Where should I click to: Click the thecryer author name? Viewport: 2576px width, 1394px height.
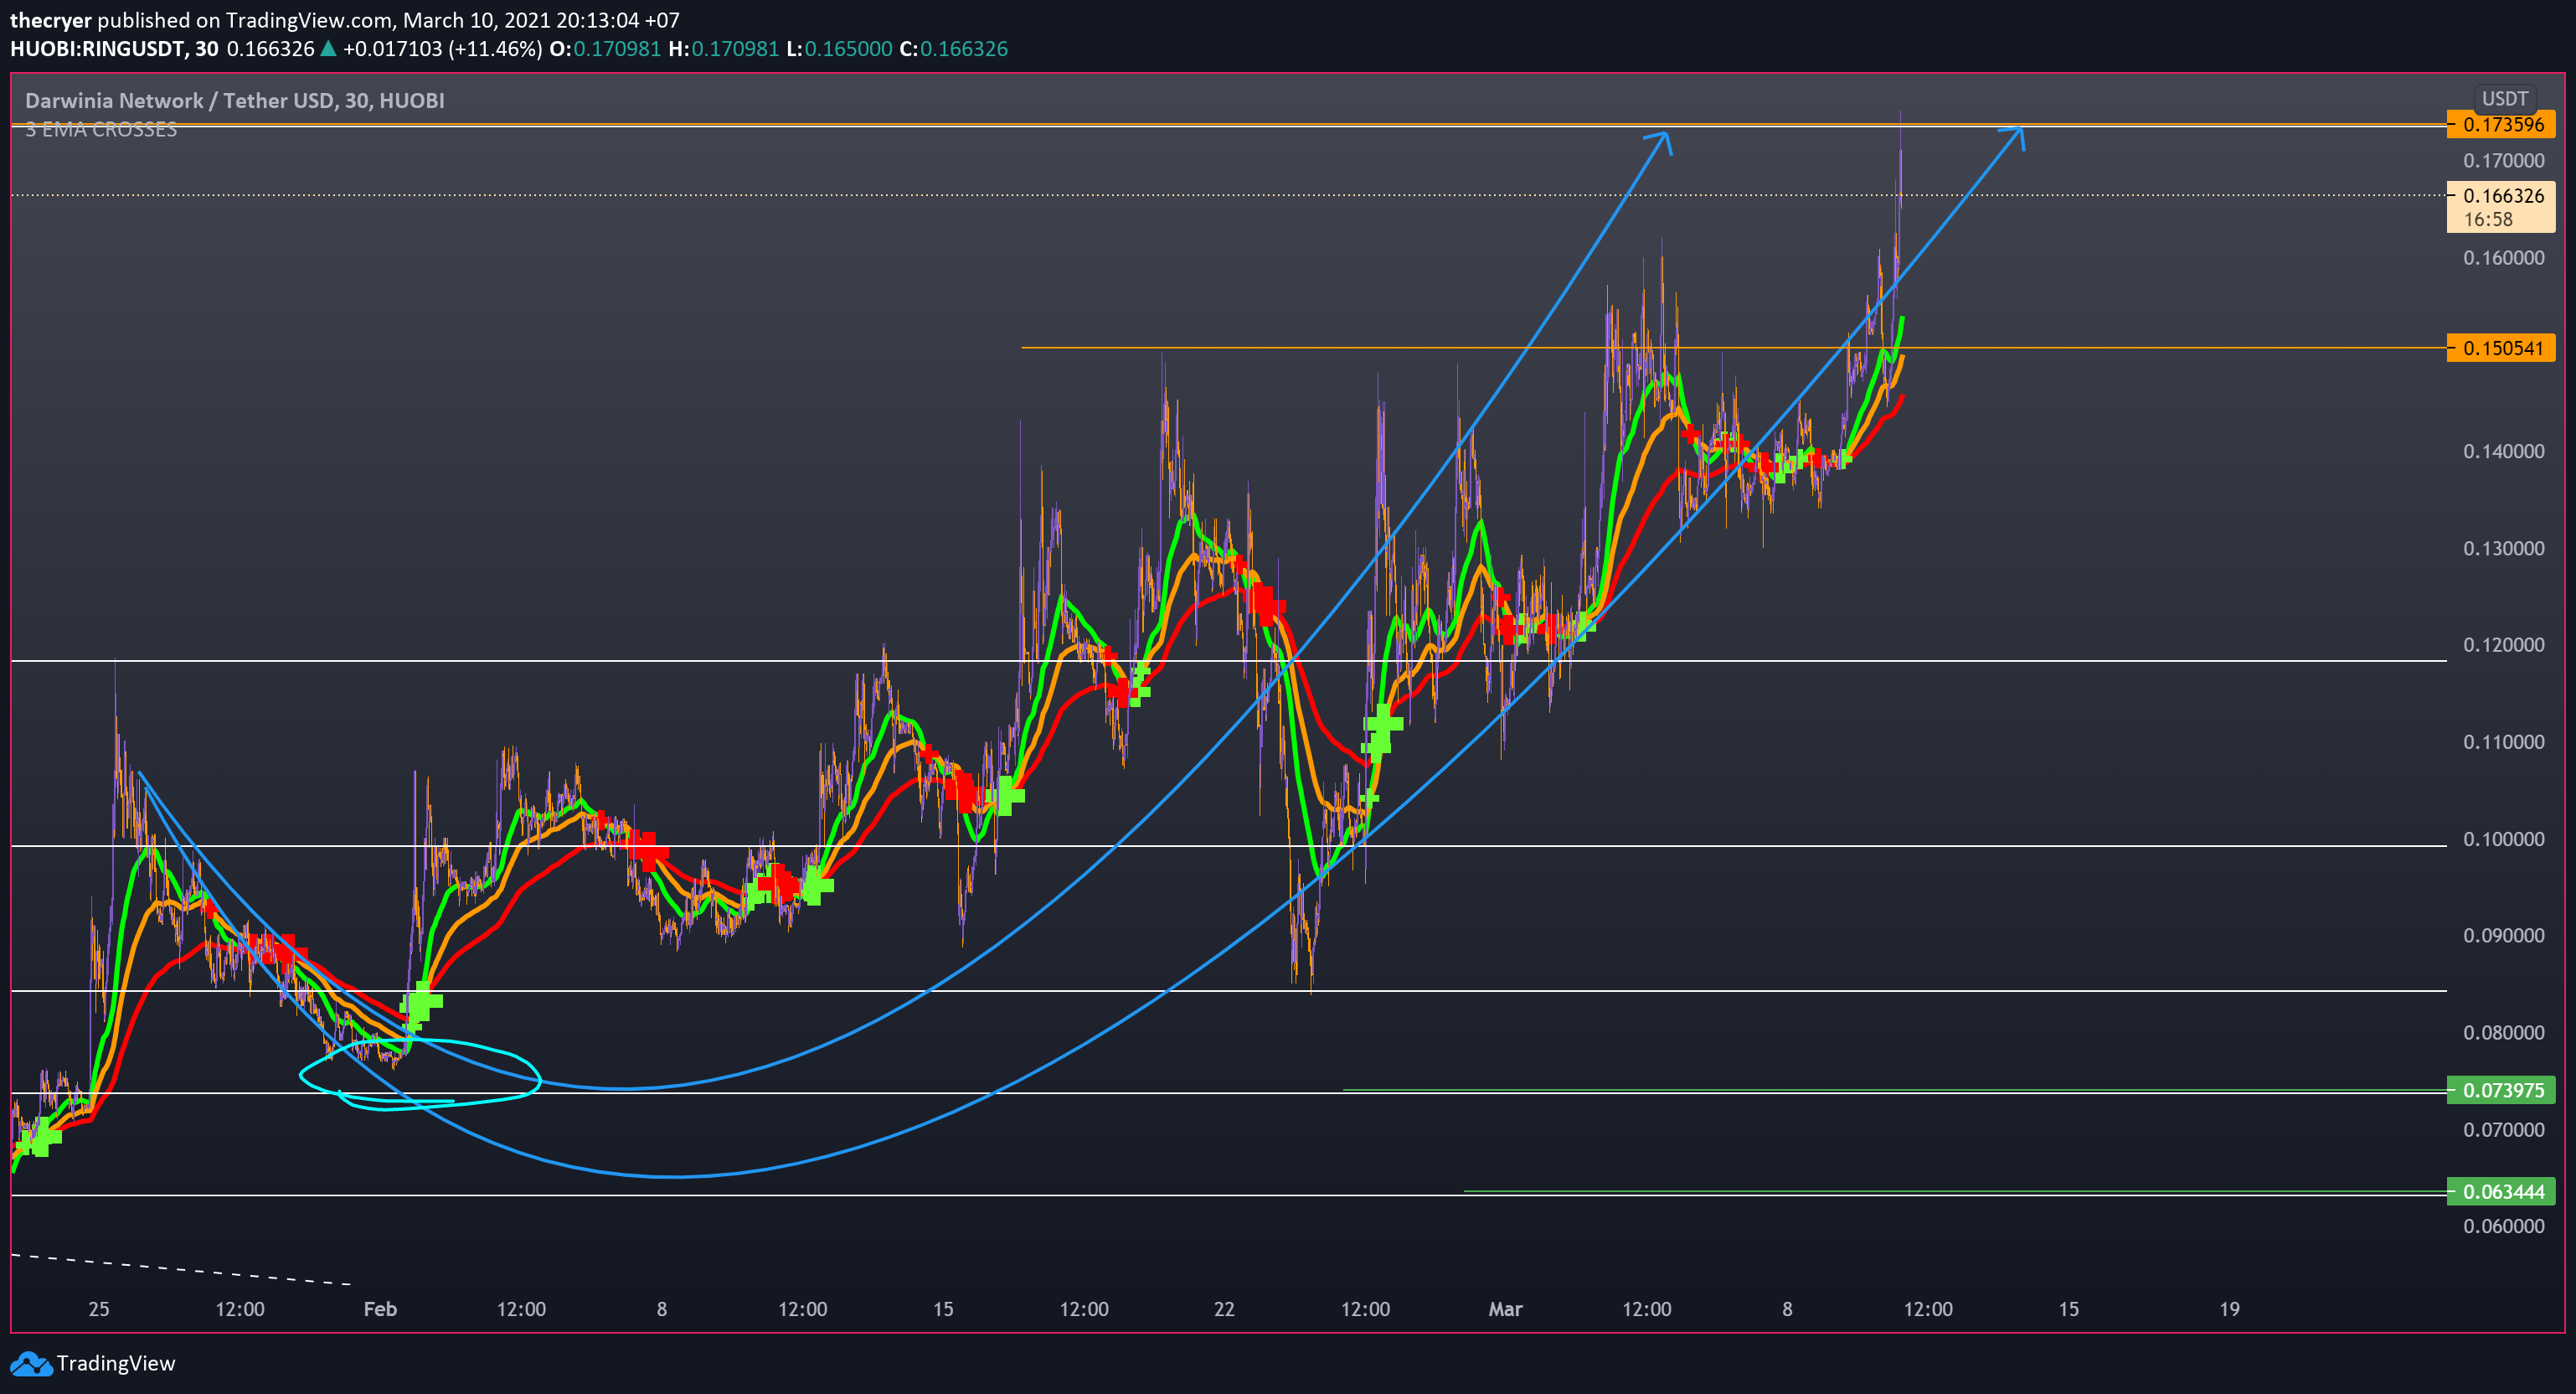click(x=50, y=20)
